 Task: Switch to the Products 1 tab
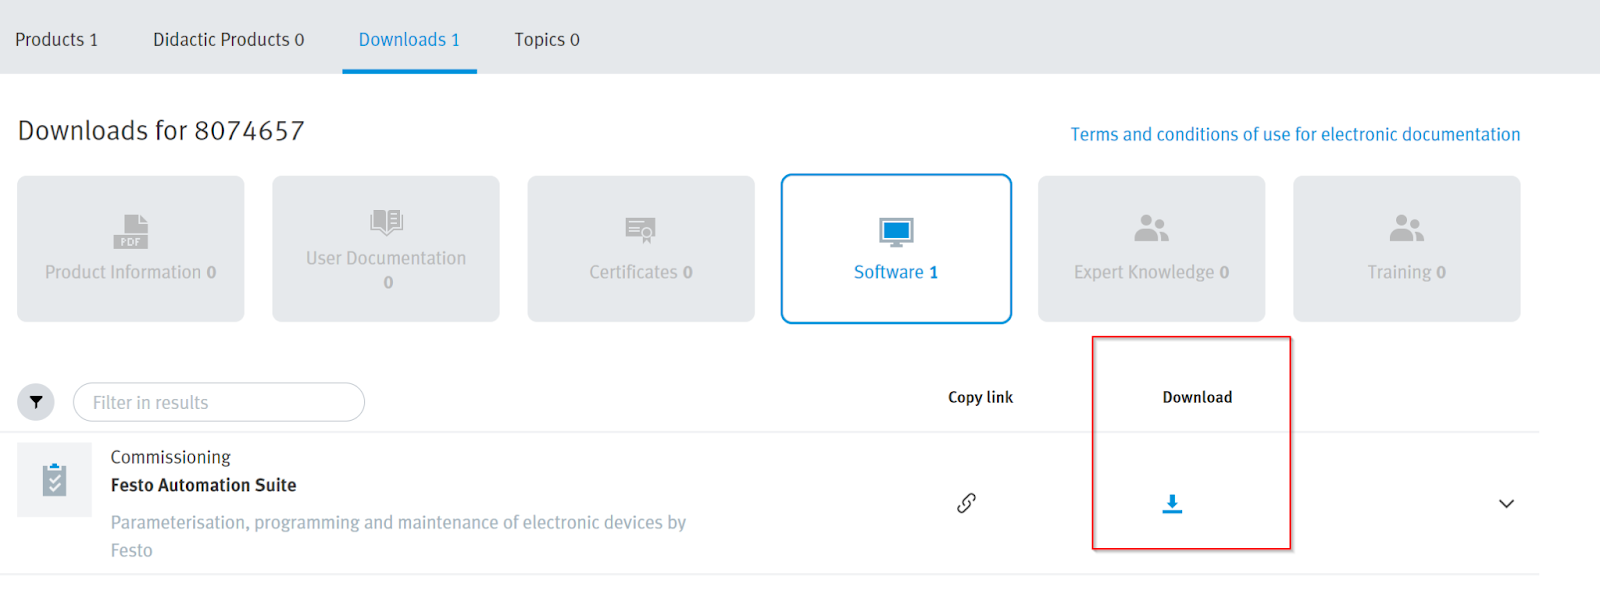coord(57,39)
